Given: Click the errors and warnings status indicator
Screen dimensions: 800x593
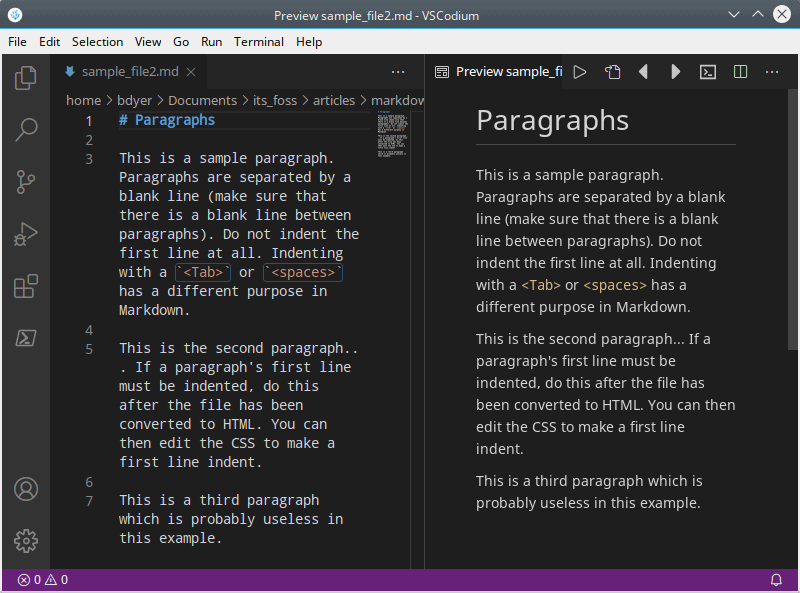Looking at the screenshot, I should coord(43,580).
